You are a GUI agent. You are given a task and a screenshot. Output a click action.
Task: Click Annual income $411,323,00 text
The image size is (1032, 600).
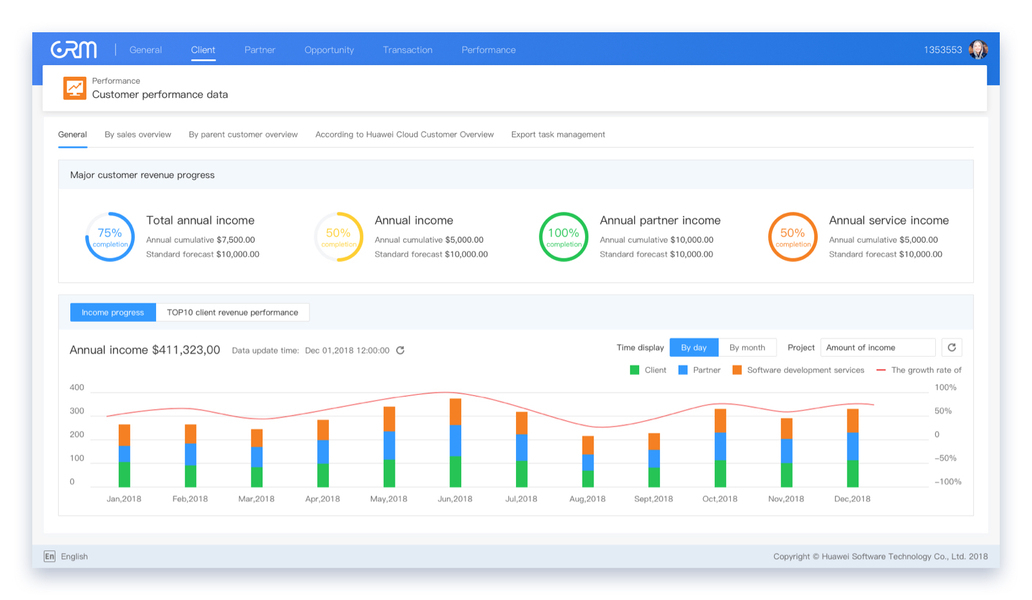pos(145,350)
